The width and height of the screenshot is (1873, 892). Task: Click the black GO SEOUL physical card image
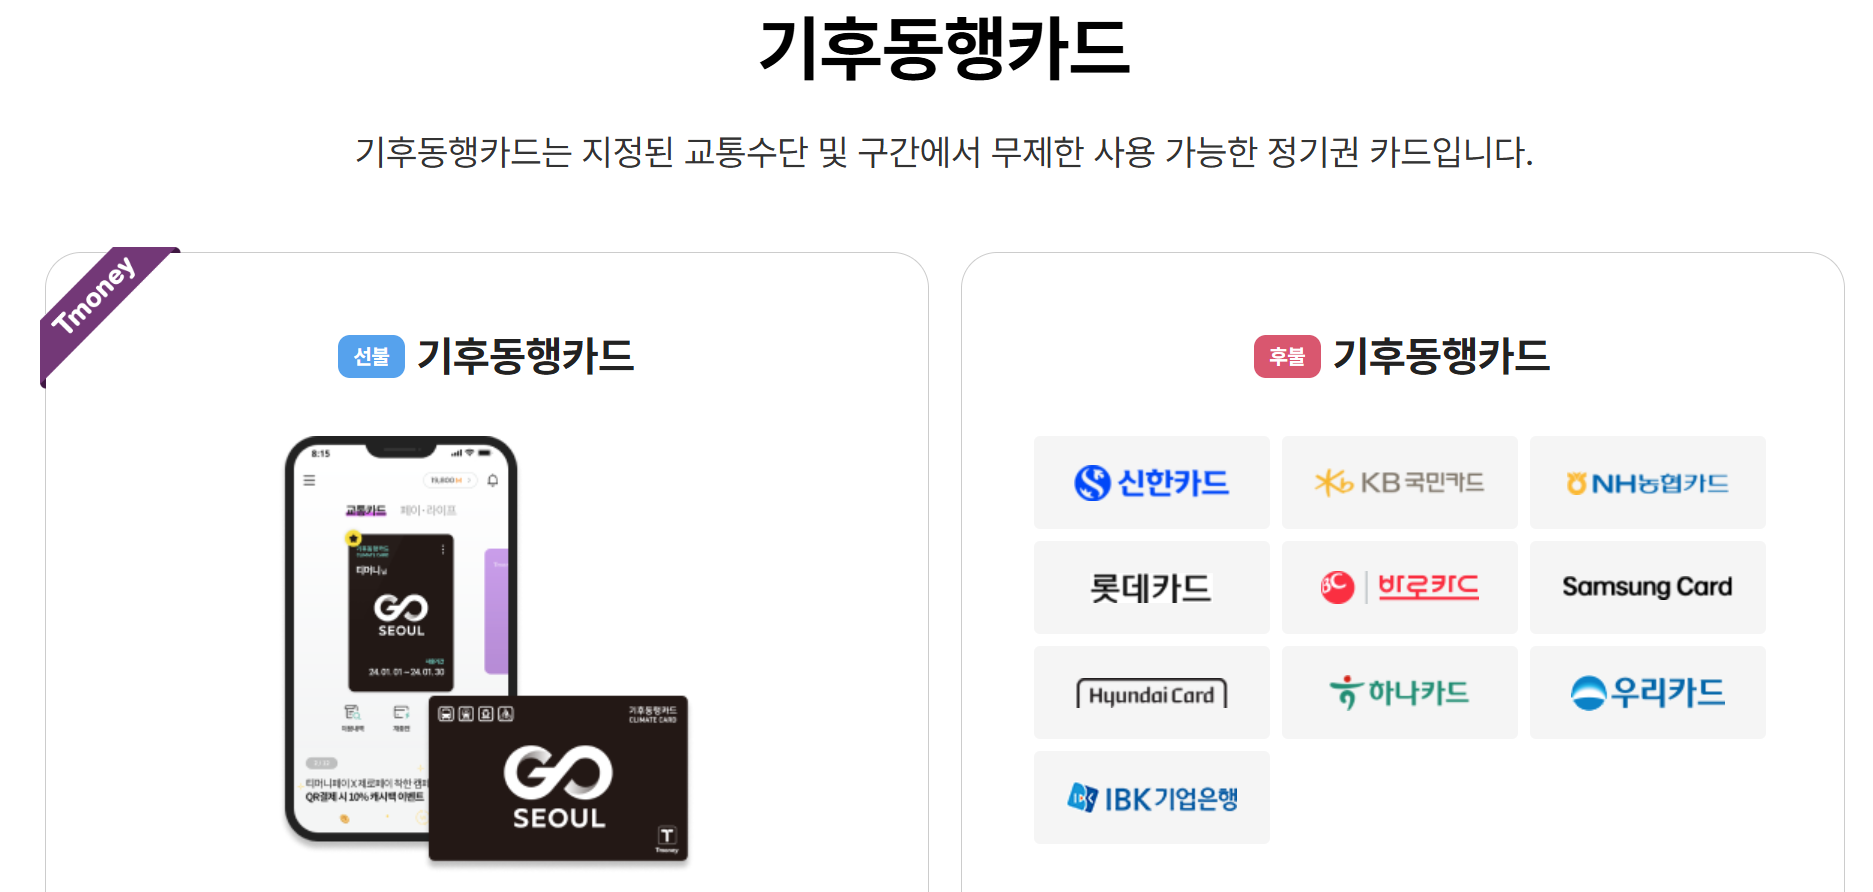point(558,778)
